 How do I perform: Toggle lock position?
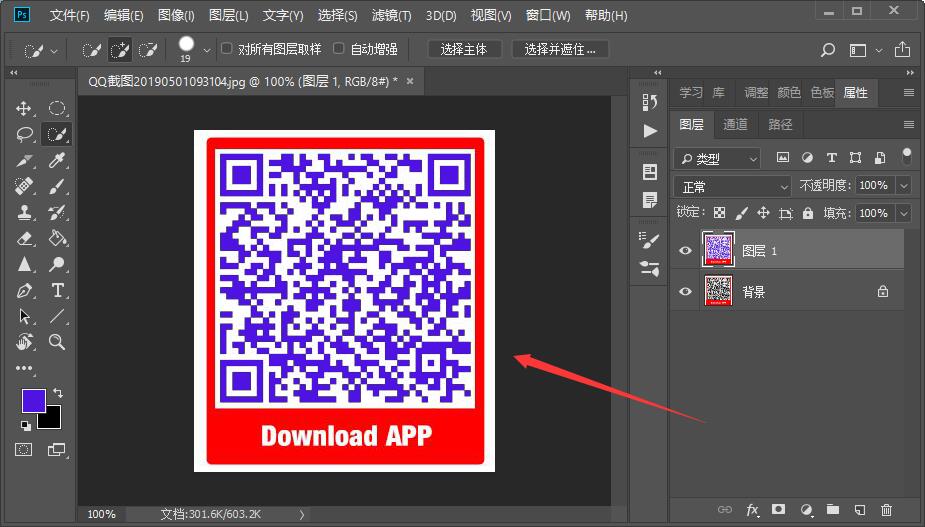(x=763, y=212)
